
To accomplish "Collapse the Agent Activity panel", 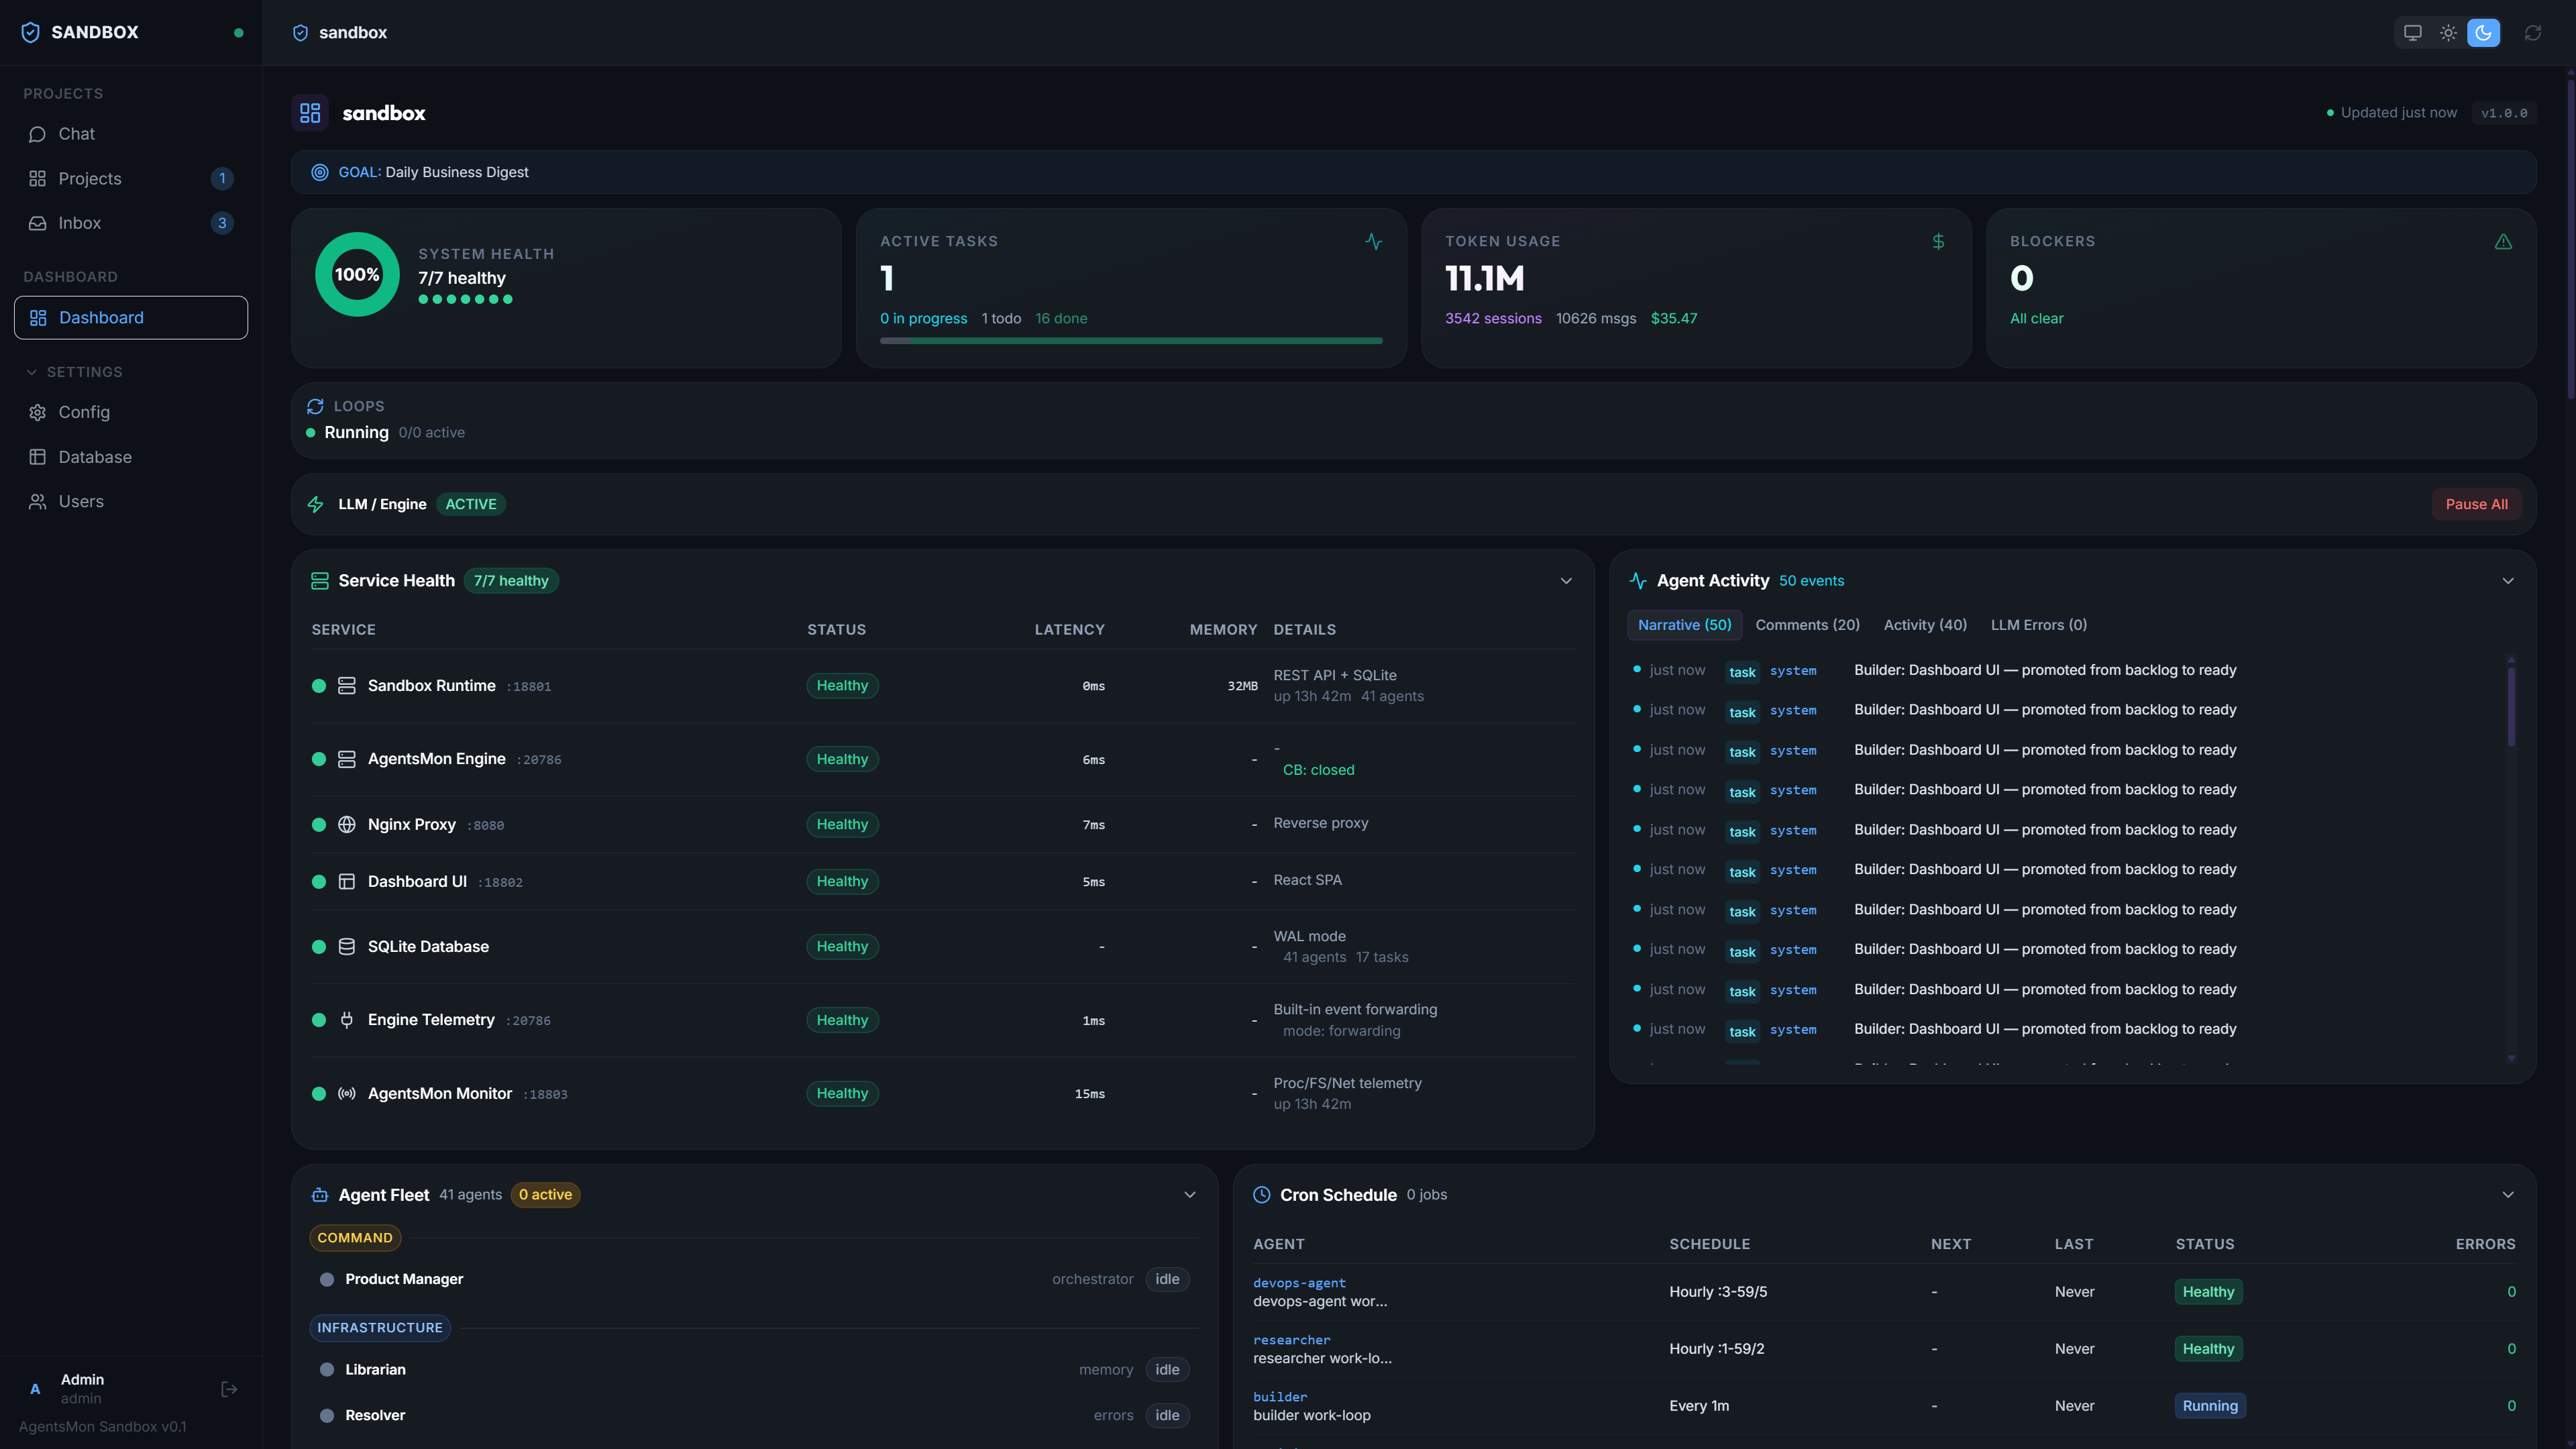I will (2507, 581).
